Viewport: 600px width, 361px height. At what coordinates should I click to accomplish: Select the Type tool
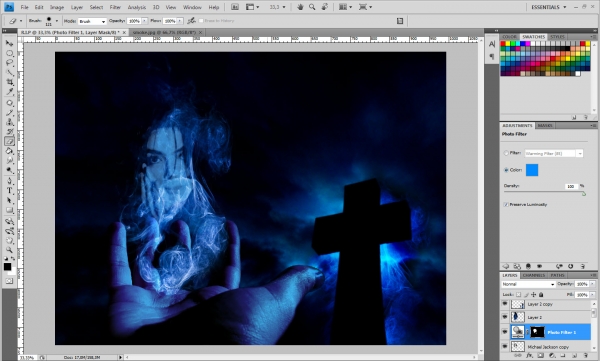point(9,191)
